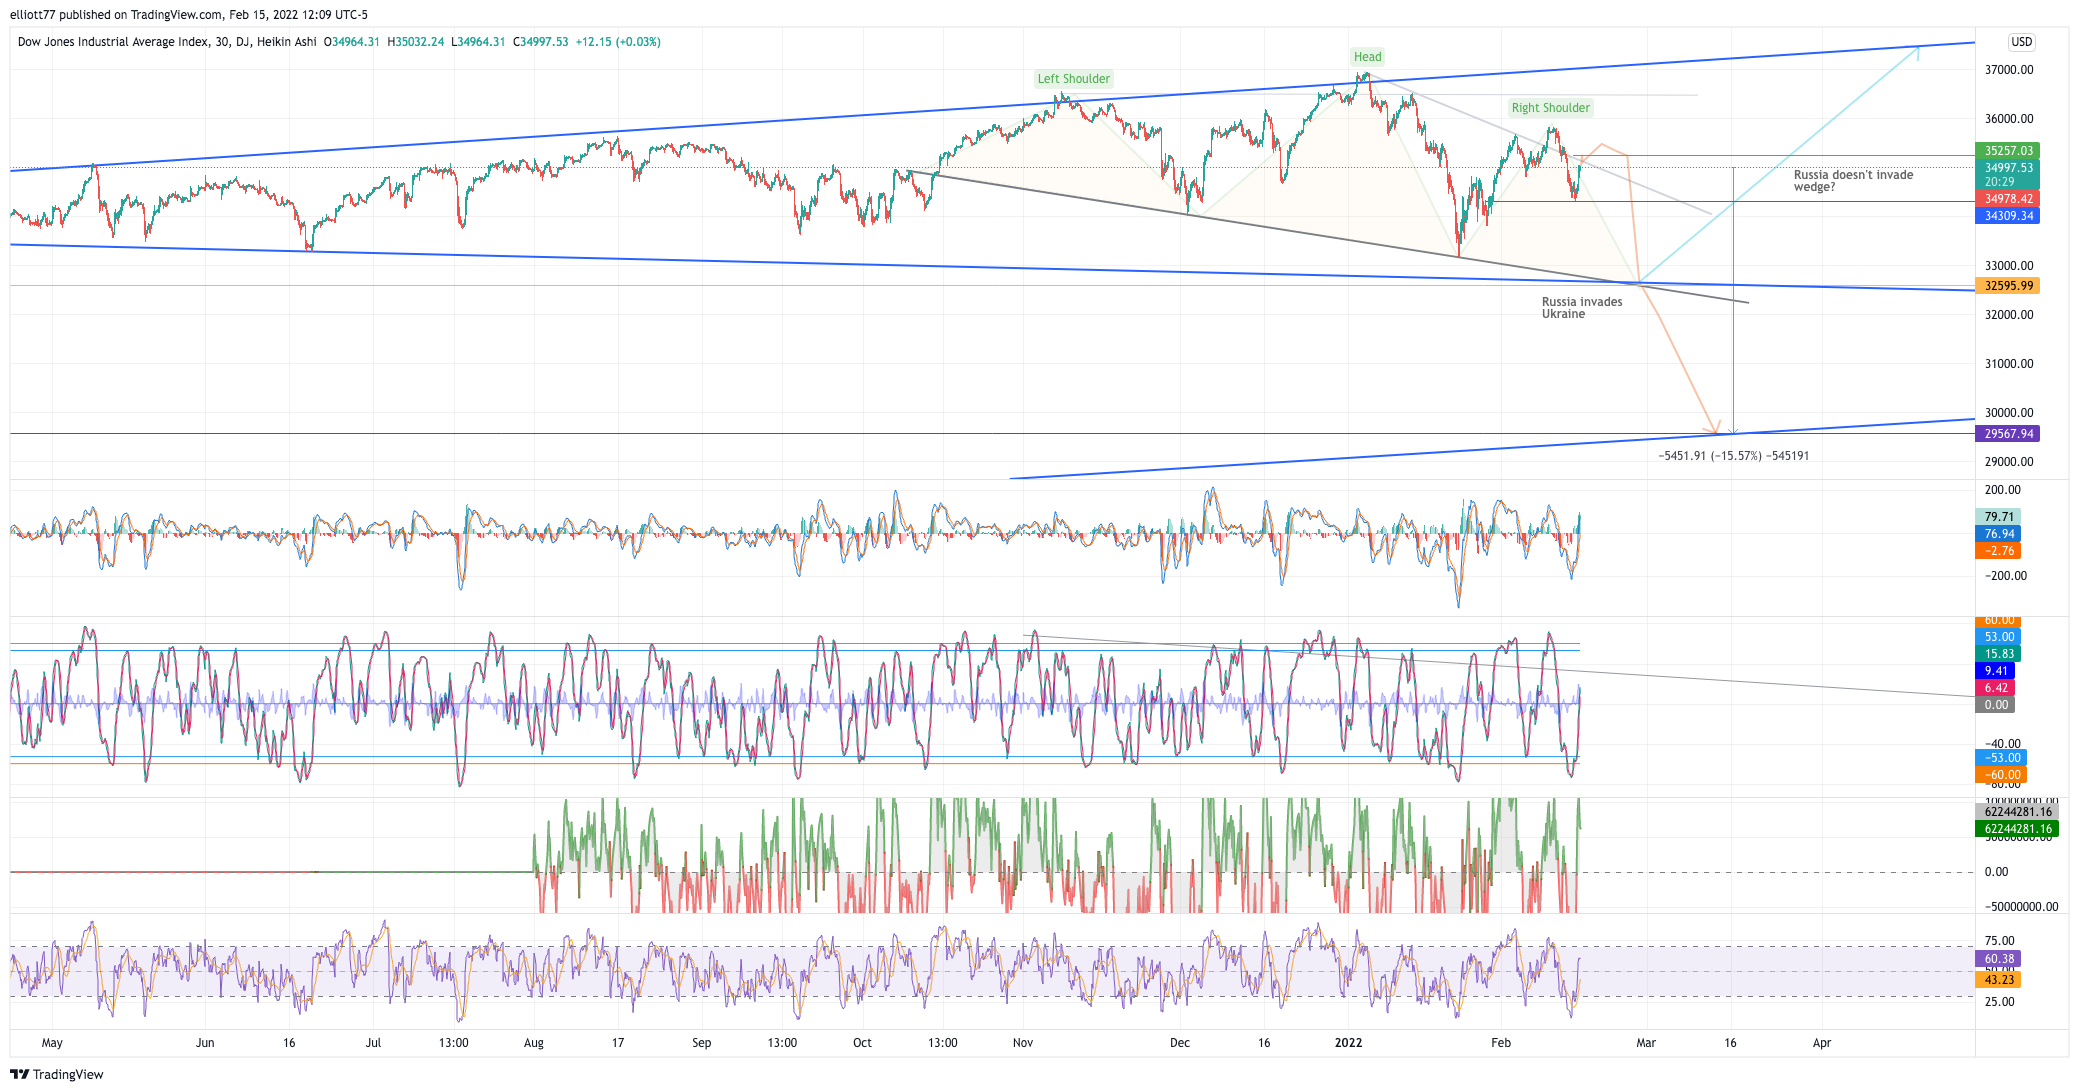Select the Head pattern label
Screen dimensions: 2079x1092
click(x=1367, y=57)
